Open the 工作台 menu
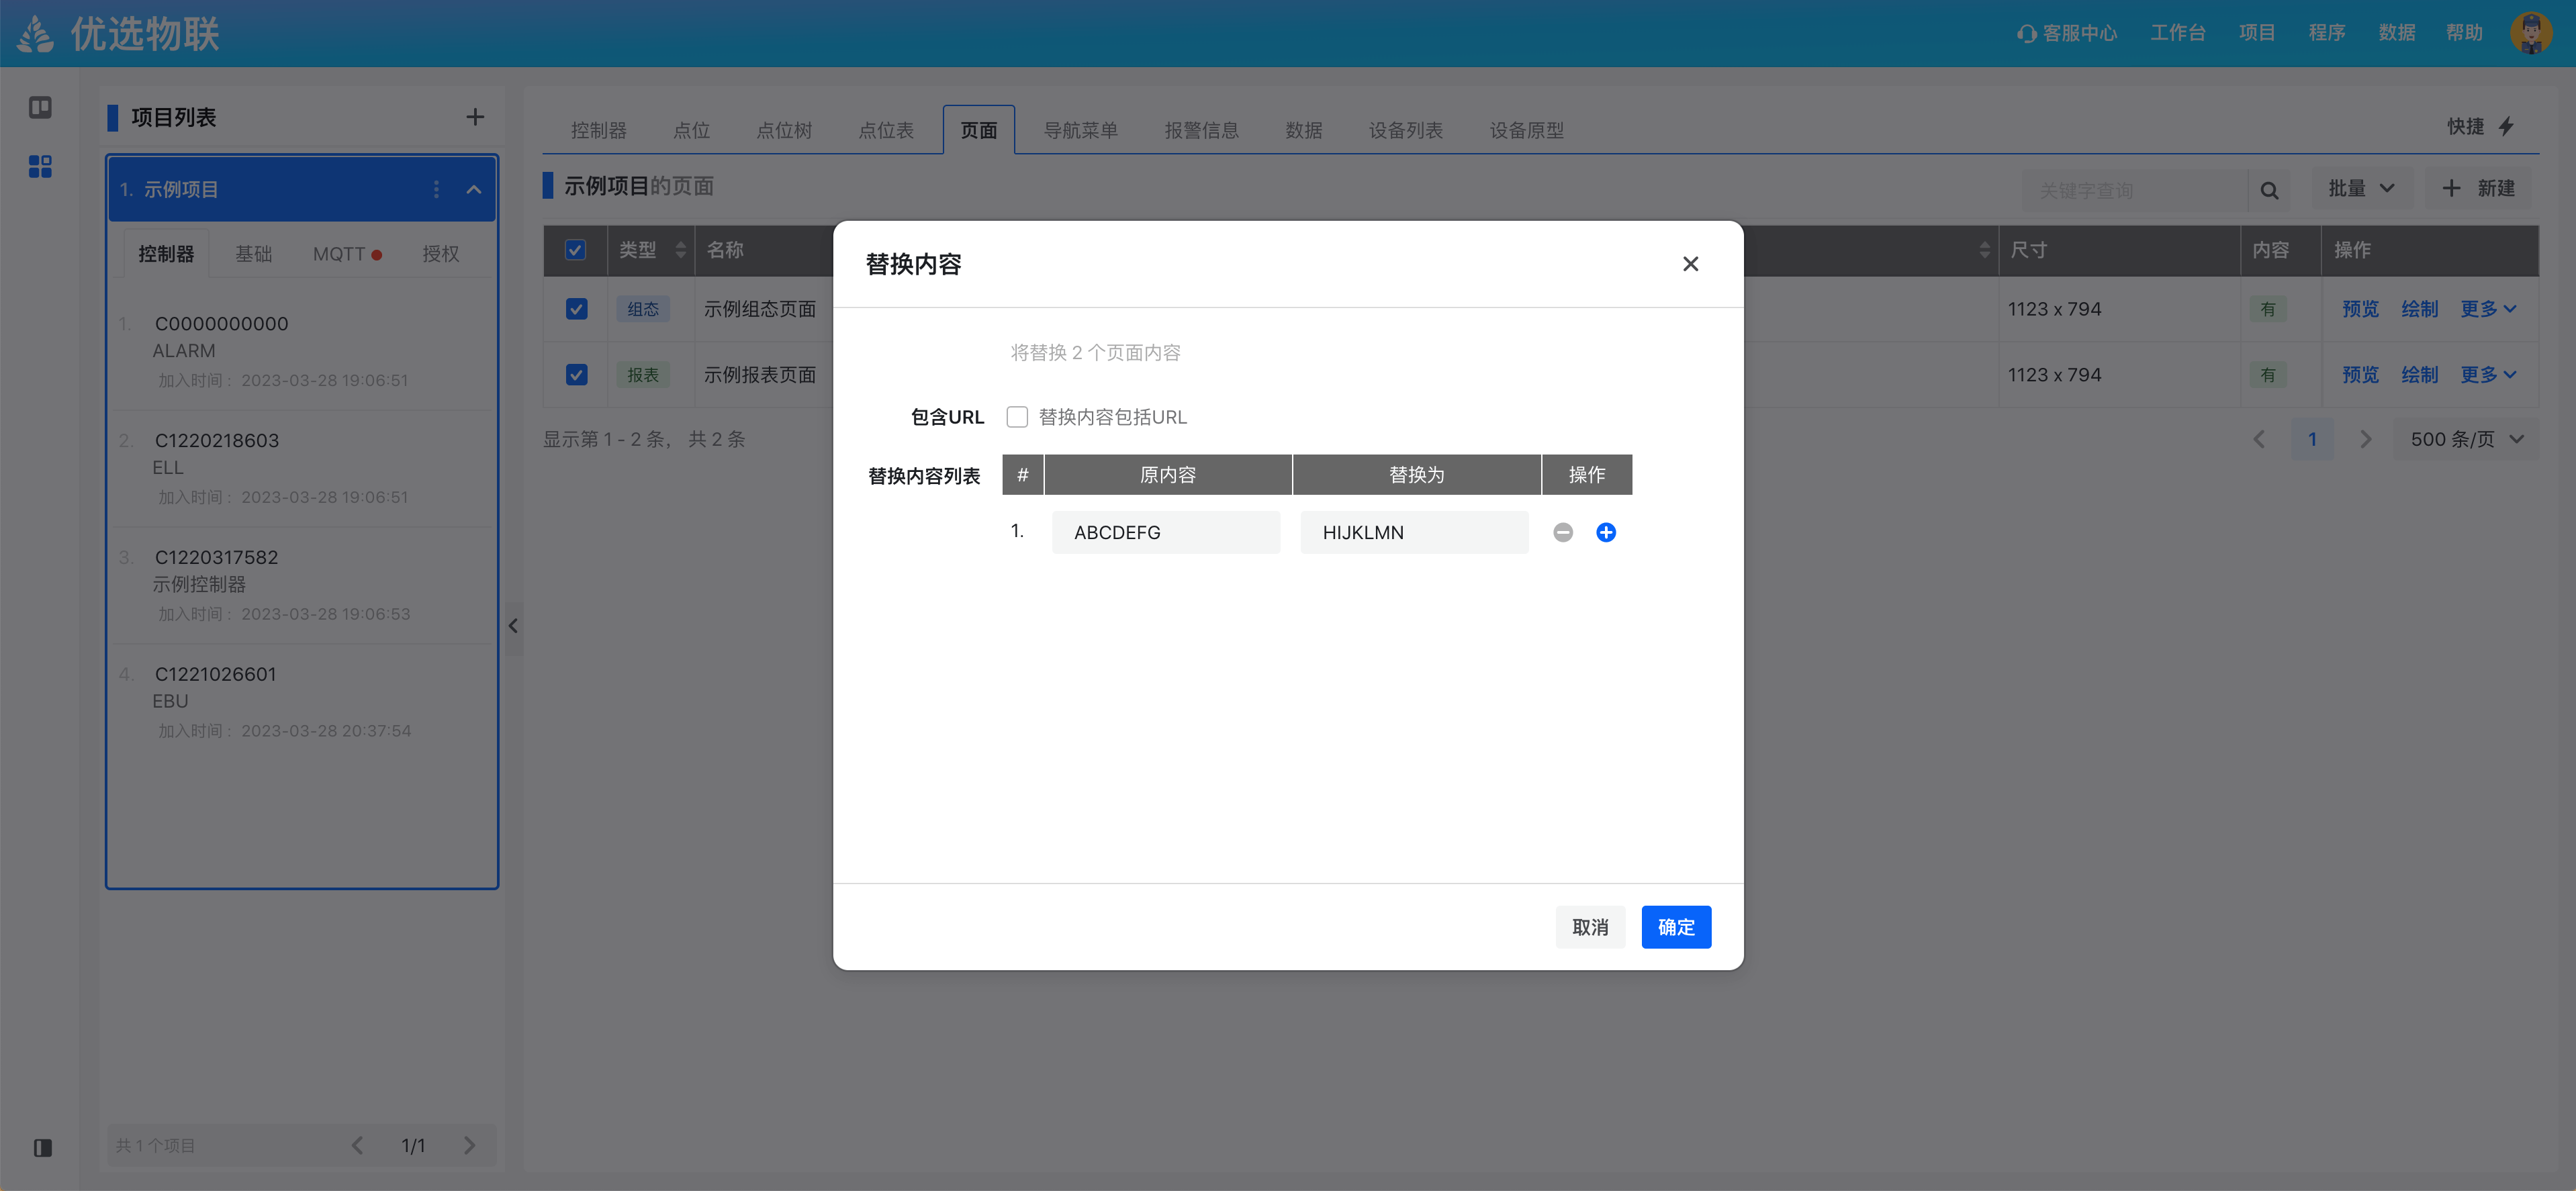This screenshot has width=2576, height=1191. [x=2178, y=33]
